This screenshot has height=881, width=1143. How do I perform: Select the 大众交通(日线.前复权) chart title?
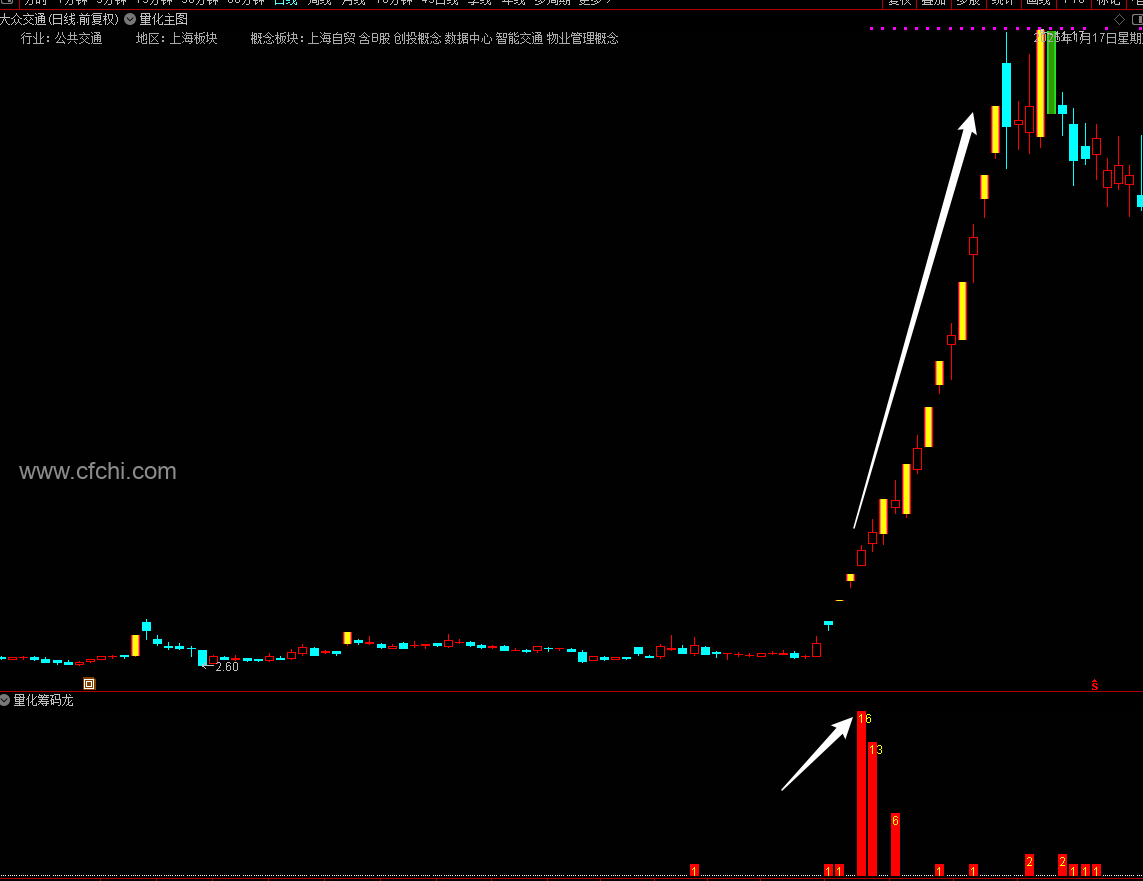(x=59, y=20)
